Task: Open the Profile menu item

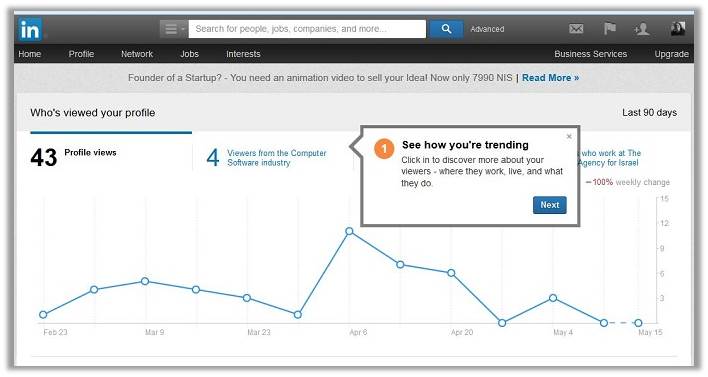Action: point(81,54)
